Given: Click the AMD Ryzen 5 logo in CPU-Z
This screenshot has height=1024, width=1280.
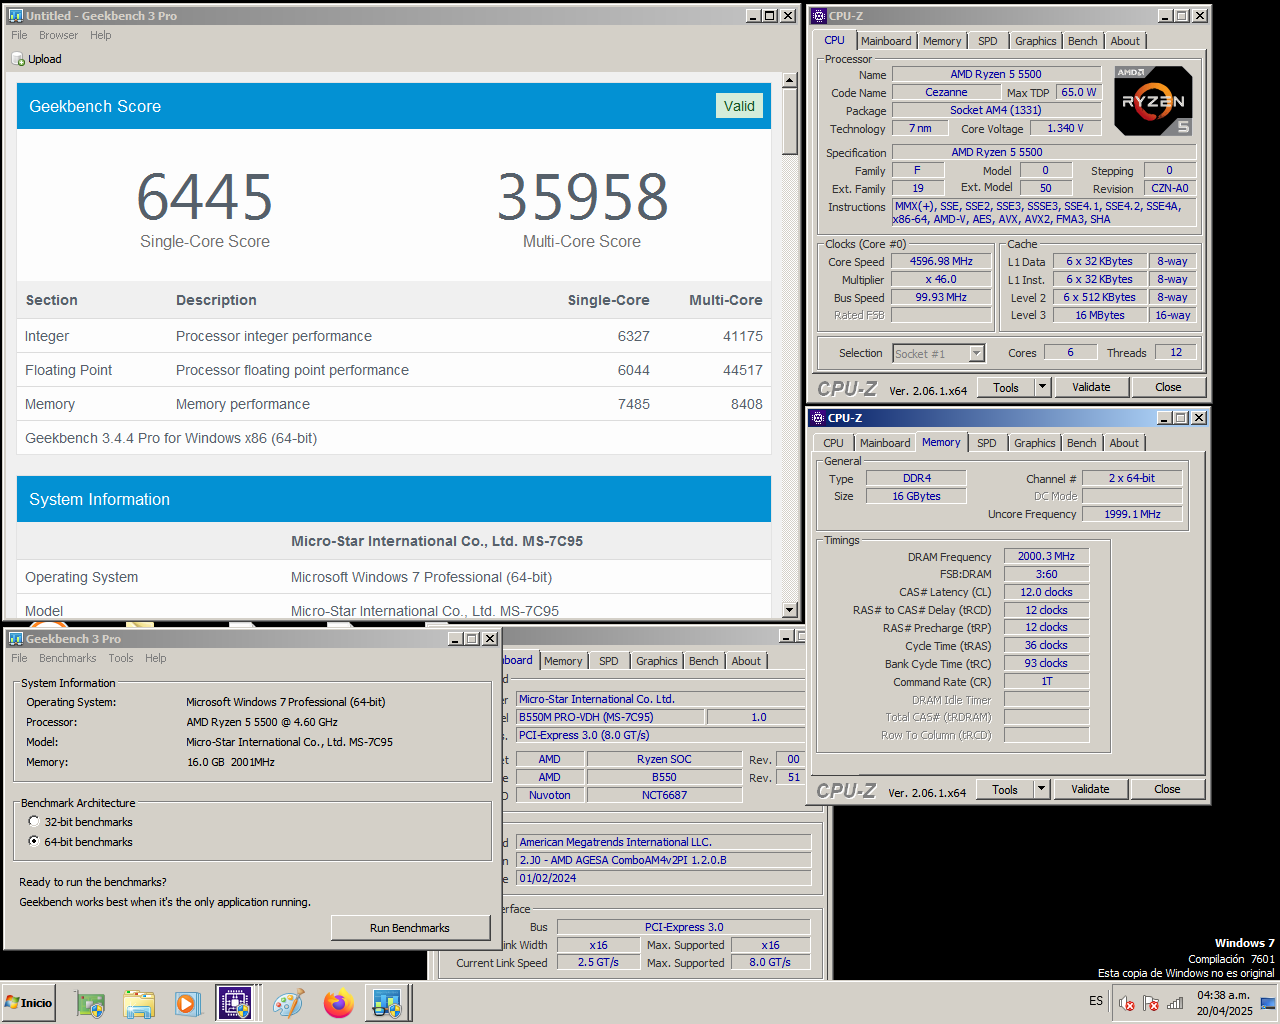Looking at the screenshot, I should [x=1153, y=100].
